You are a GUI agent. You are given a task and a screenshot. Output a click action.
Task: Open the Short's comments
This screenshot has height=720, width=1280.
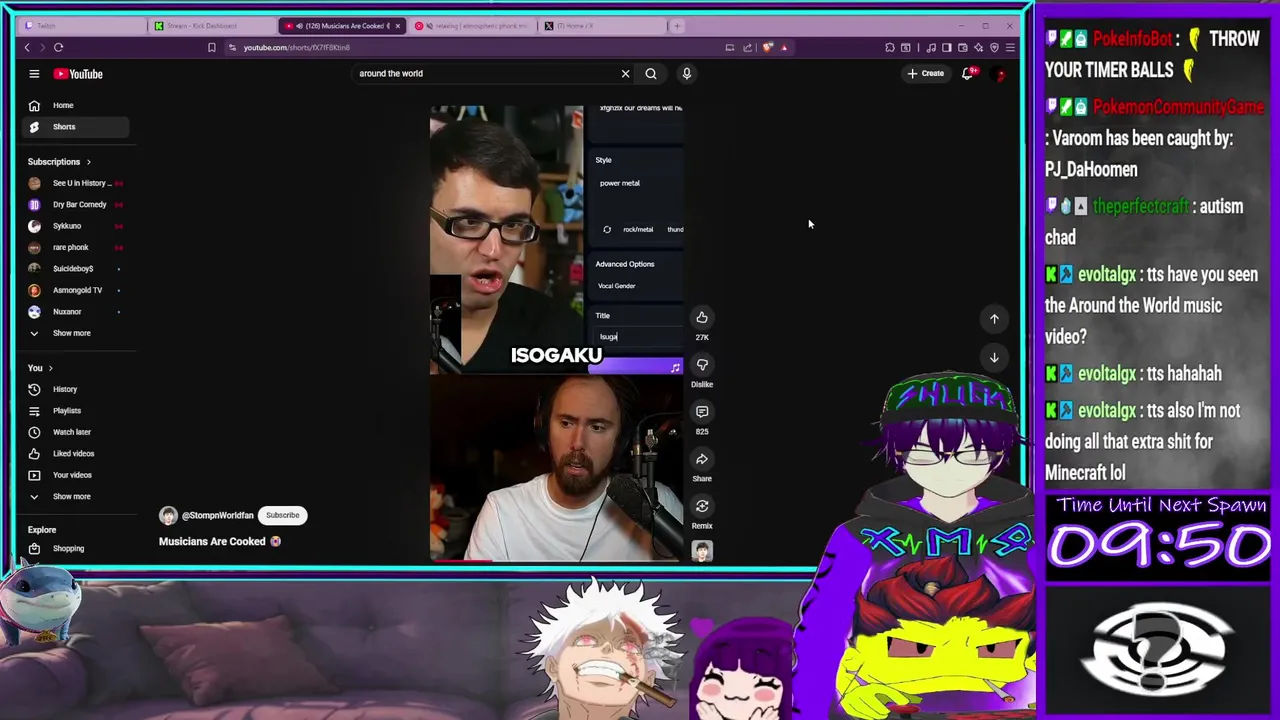[702, 412]
